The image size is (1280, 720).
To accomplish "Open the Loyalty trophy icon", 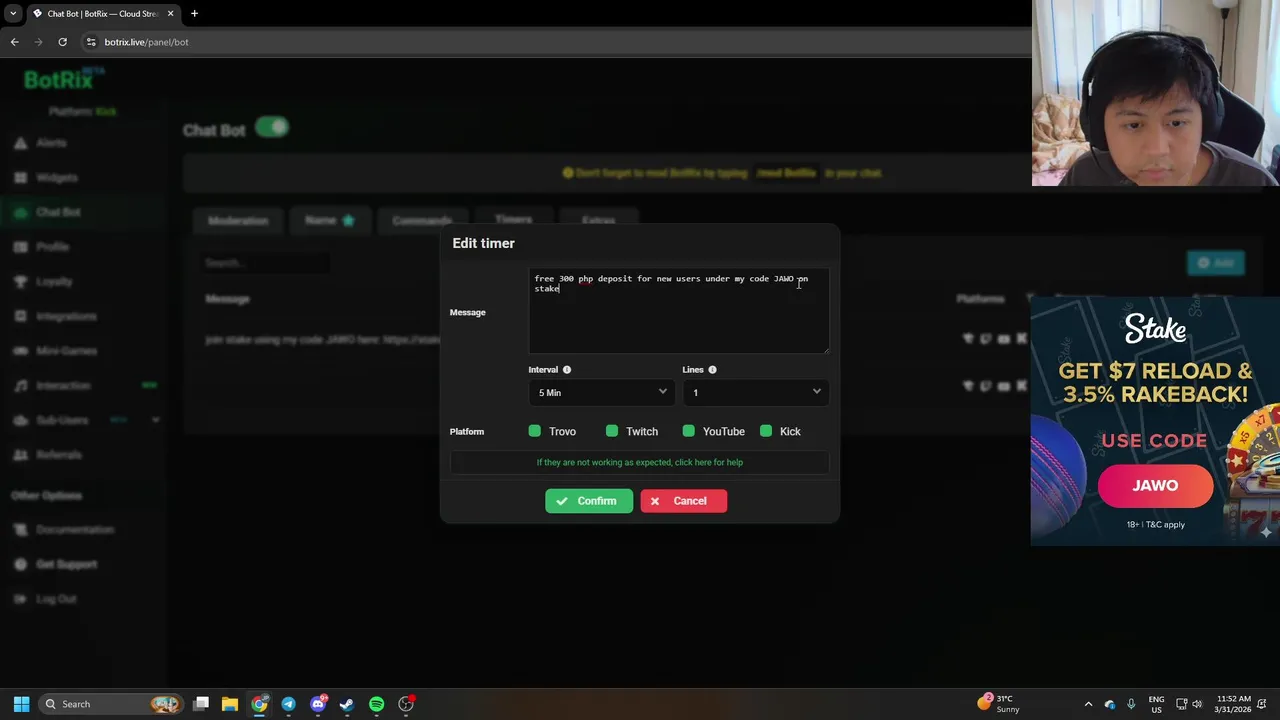I will point(20,282).
